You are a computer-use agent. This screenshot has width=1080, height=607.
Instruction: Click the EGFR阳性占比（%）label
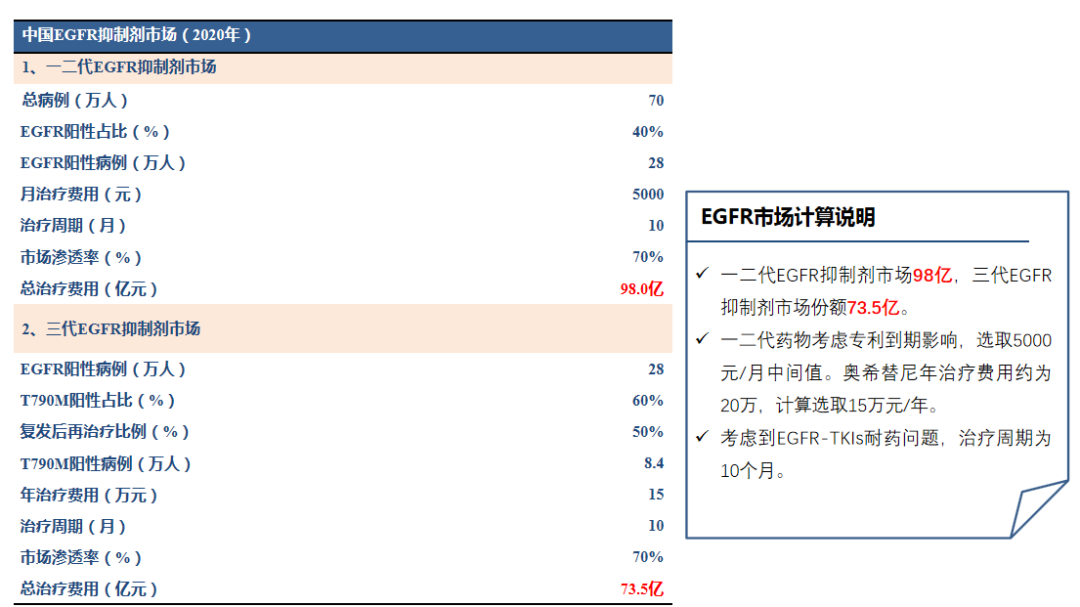pos(95,132)
